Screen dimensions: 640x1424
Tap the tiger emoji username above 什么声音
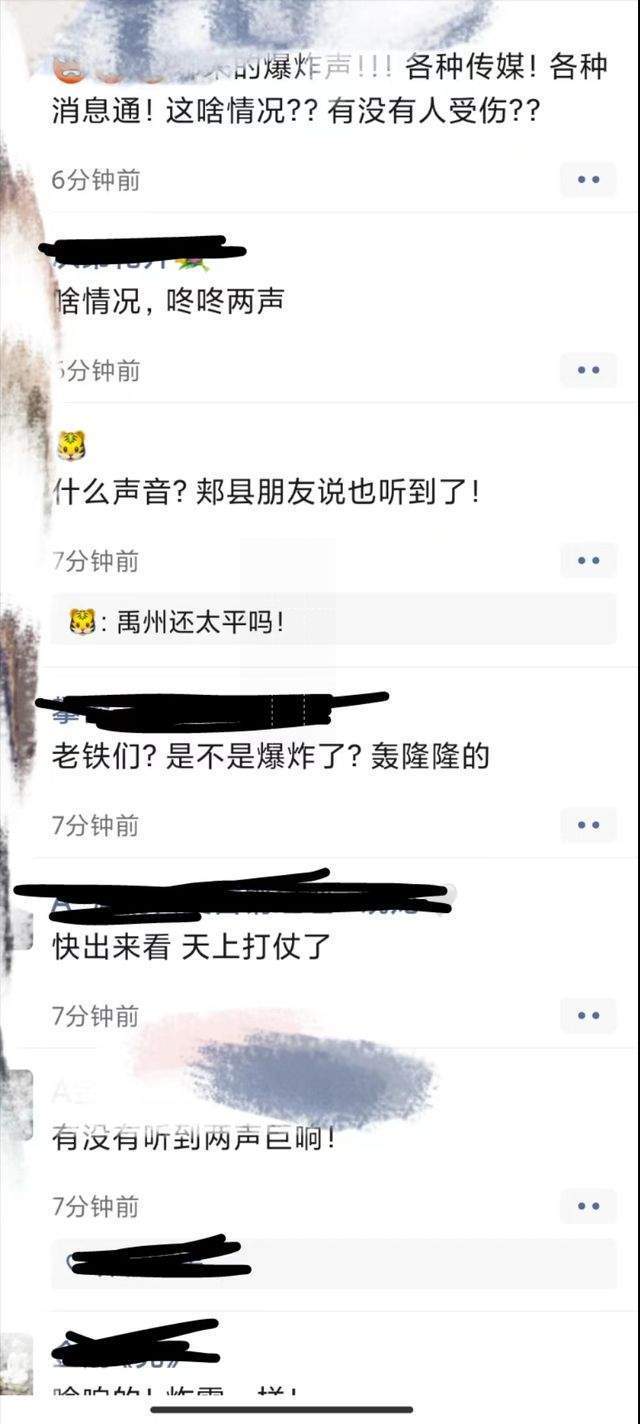70,447
